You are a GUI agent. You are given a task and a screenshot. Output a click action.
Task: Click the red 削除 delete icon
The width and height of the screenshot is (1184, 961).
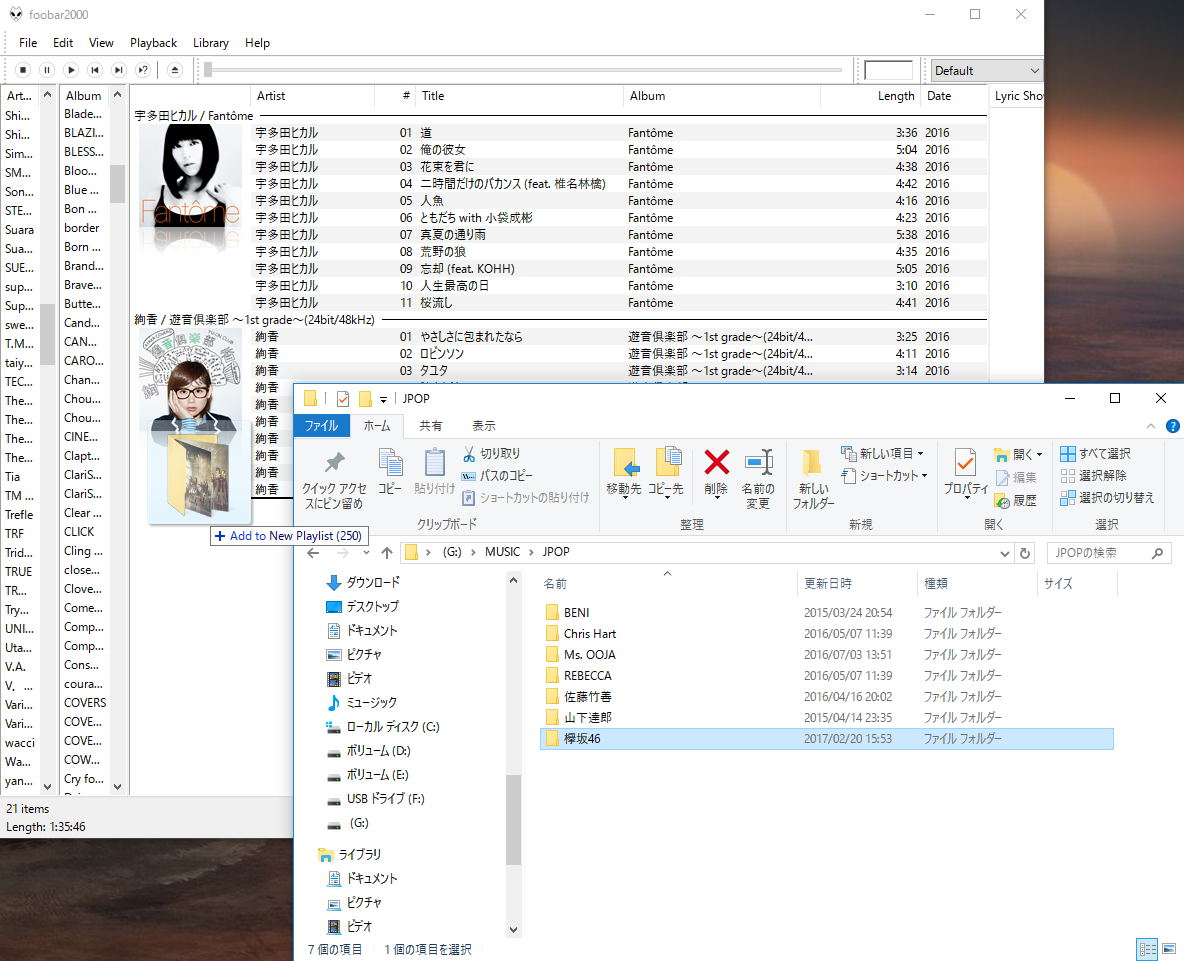tap(717, 462)
